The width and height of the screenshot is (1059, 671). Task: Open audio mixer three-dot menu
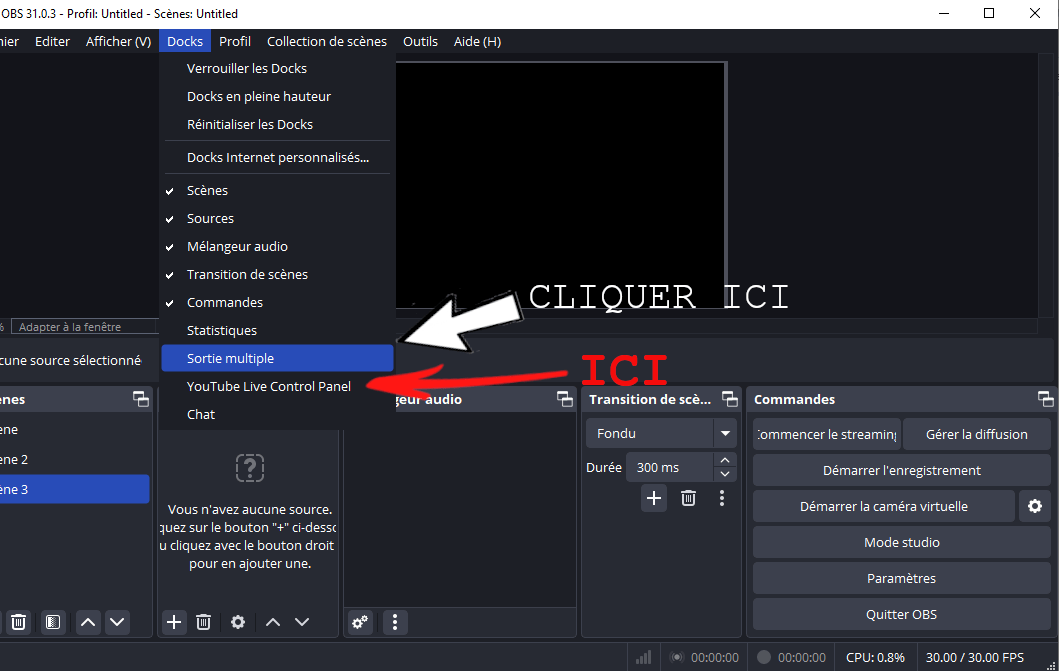coord(395,622)
